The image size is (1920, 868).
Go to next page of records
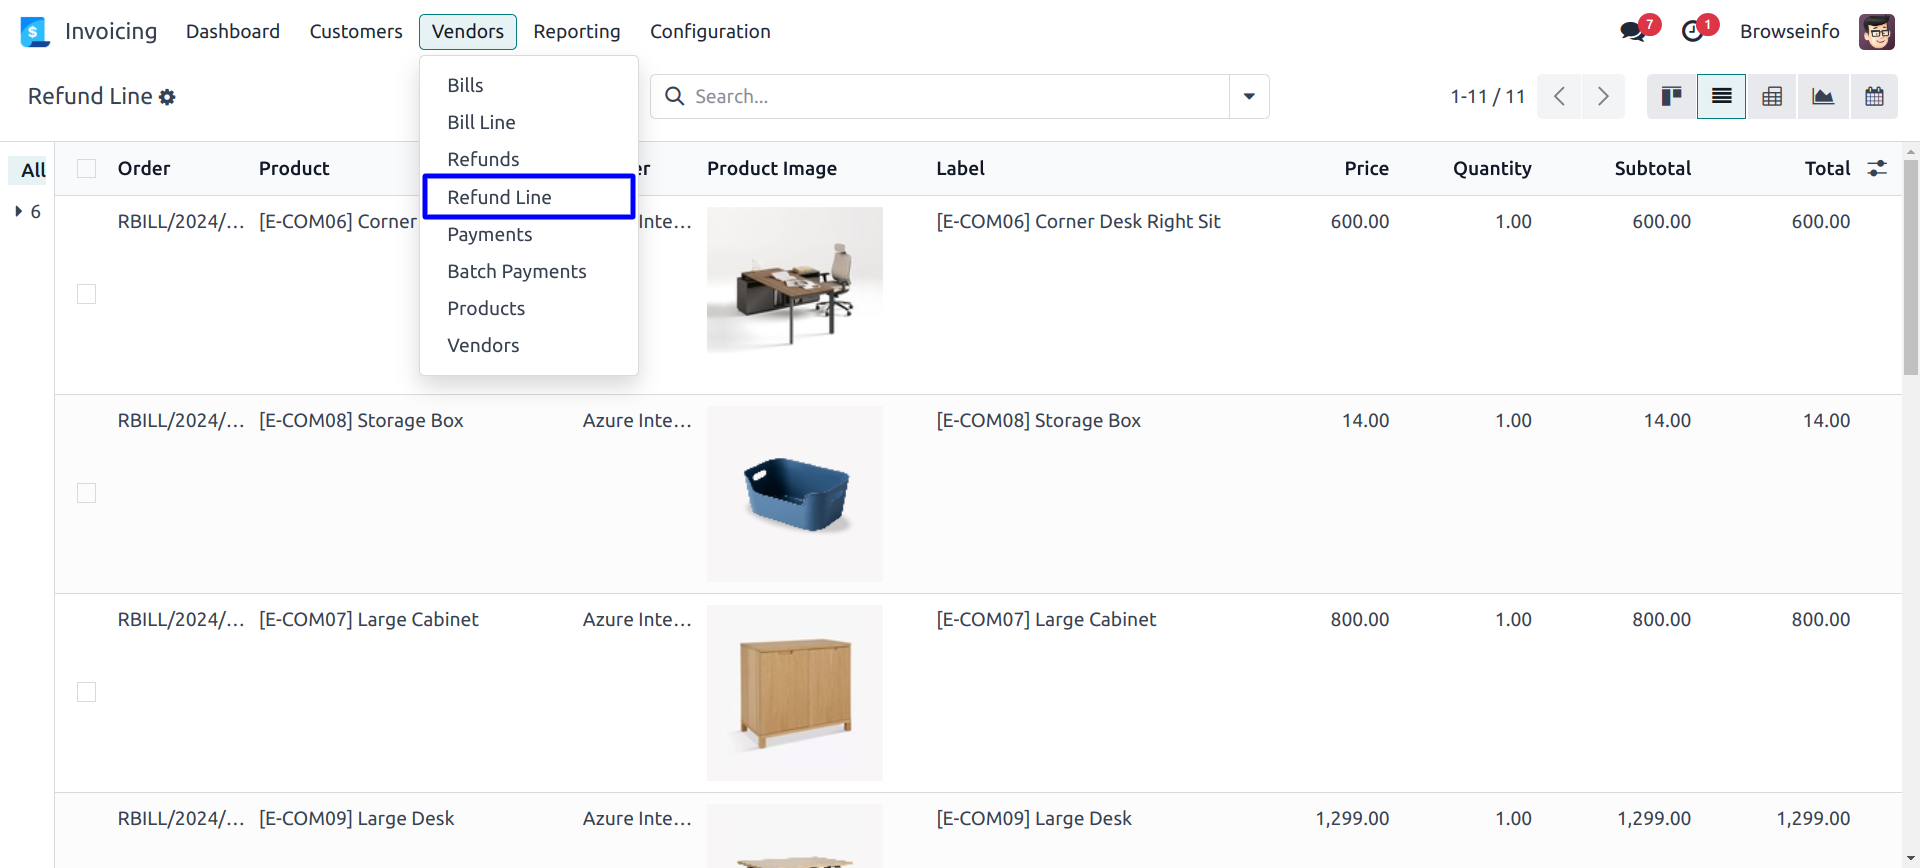(1603, 97)
